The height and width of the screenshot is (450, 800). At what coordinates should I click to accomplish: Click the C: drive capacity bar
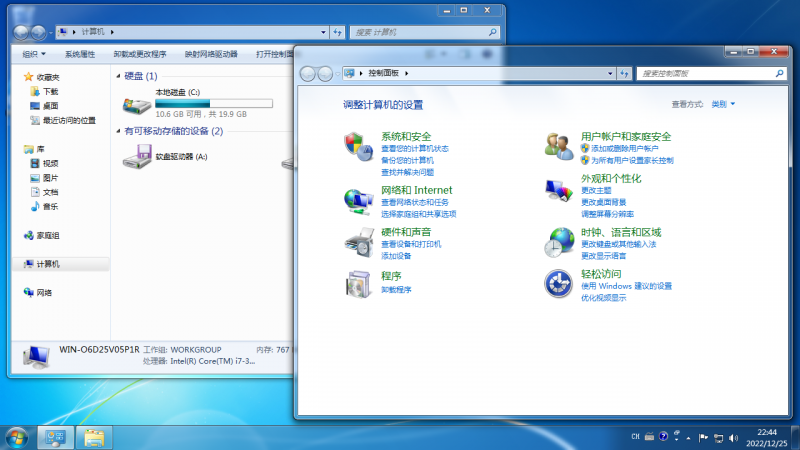tap(214, 104)
